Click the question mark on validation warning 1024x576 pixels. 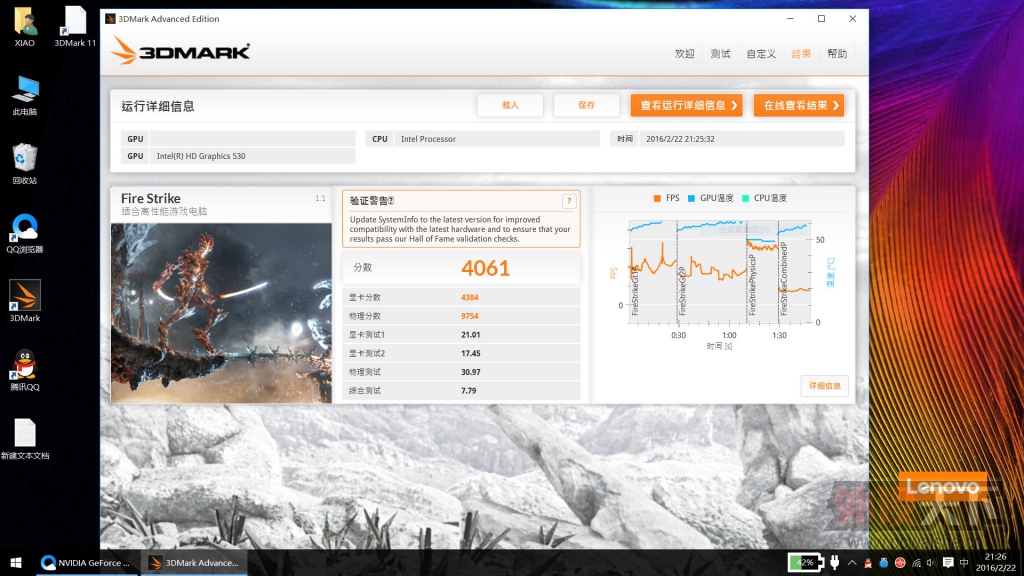coord(569,201)
